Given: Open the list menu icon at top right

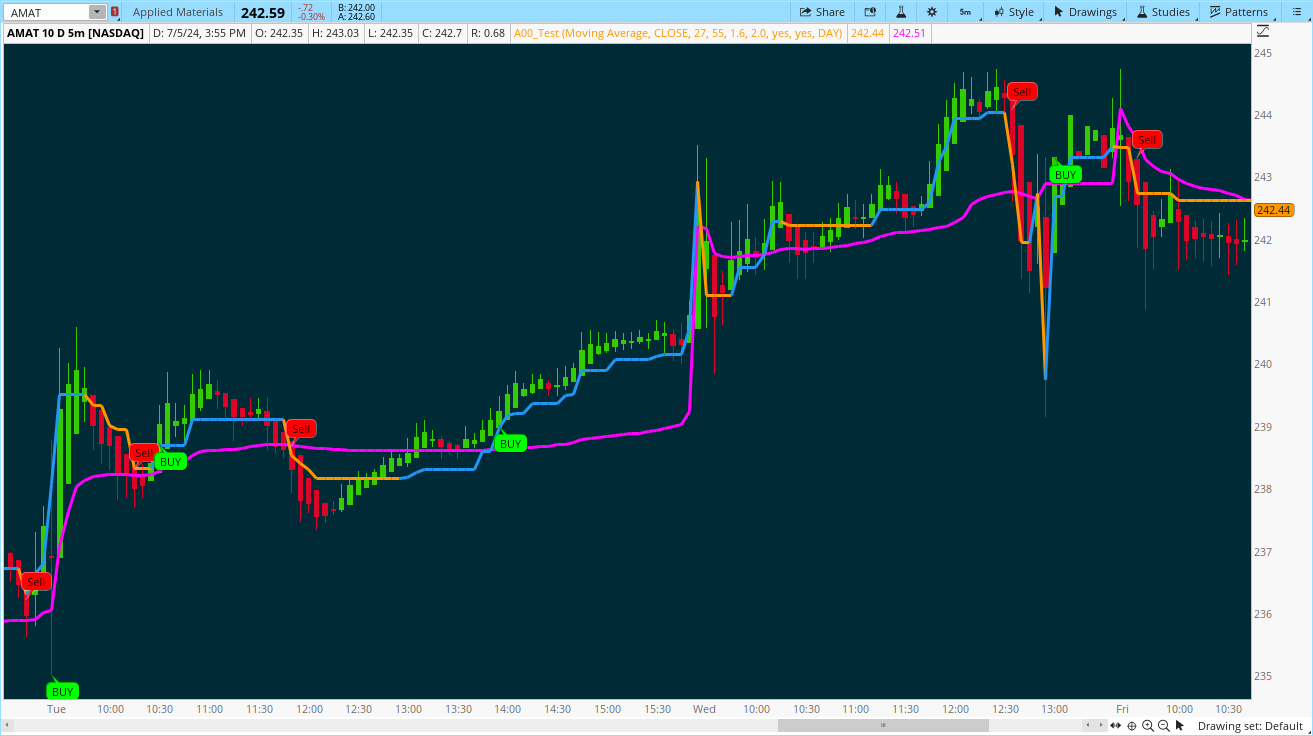Looking at the screenshot, I should click(1295, 12).
